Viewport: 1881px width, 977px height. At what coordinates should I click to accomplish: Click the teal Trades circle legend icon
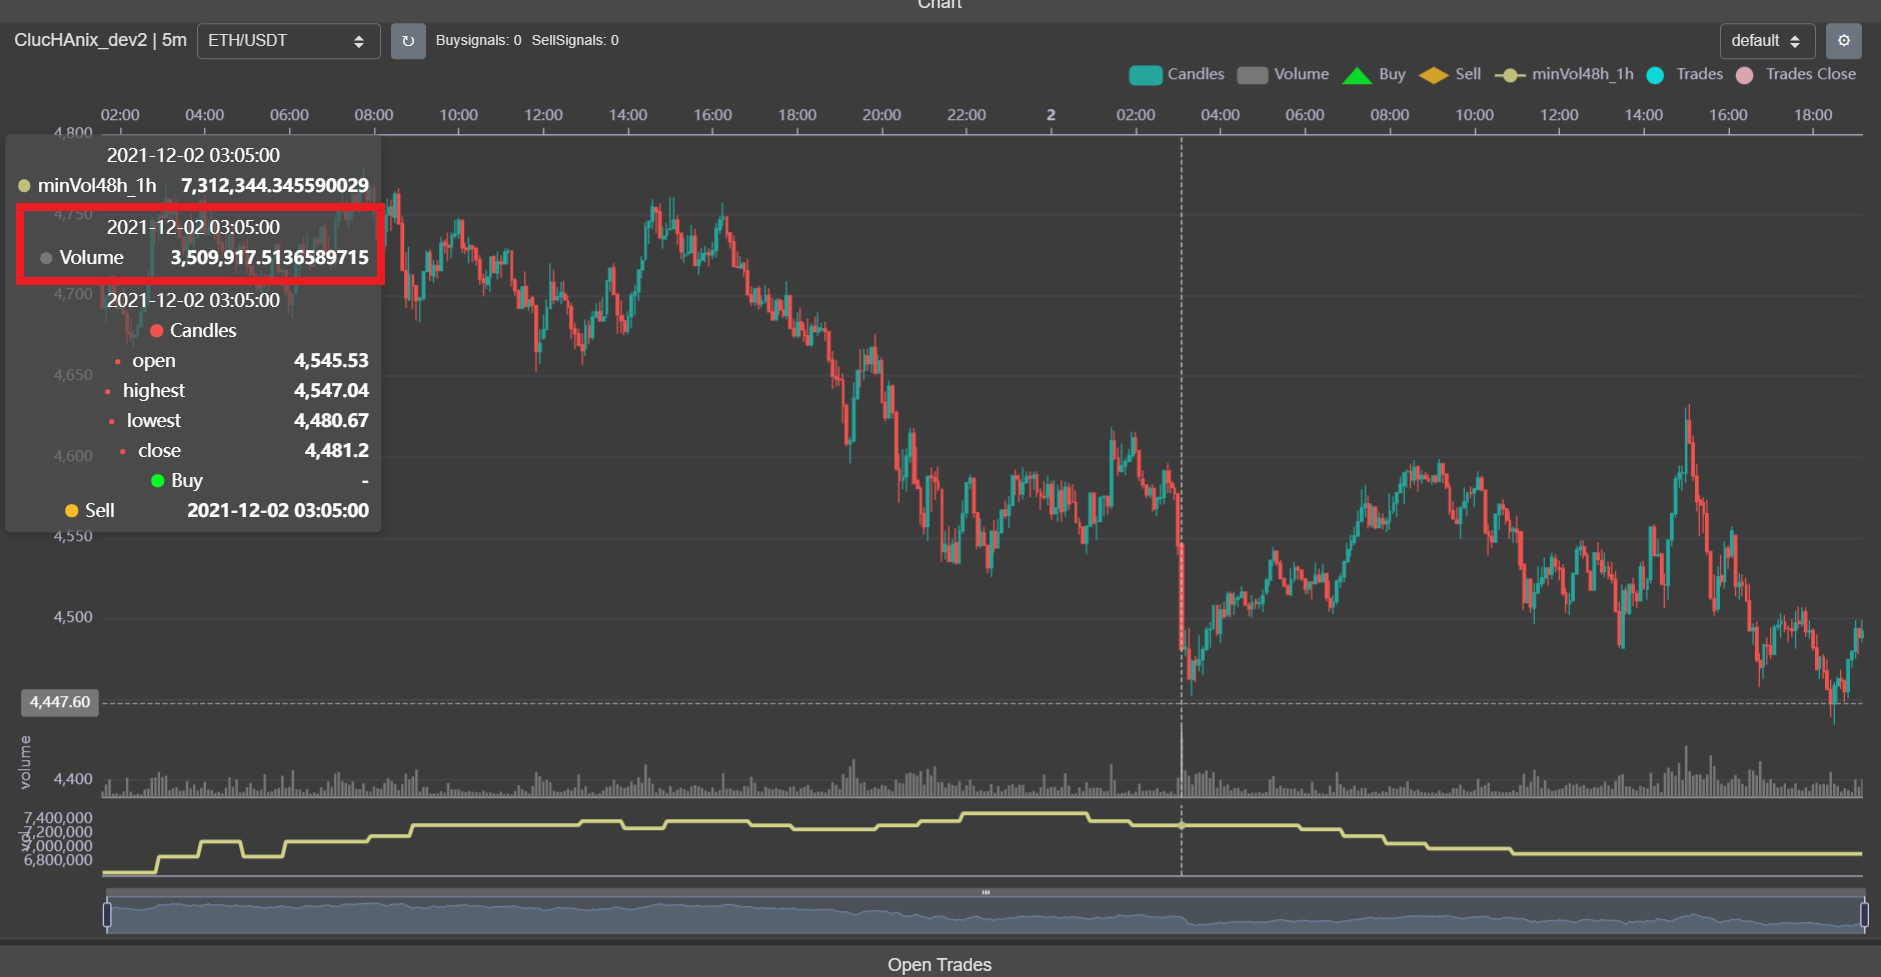click(1656, 74)
